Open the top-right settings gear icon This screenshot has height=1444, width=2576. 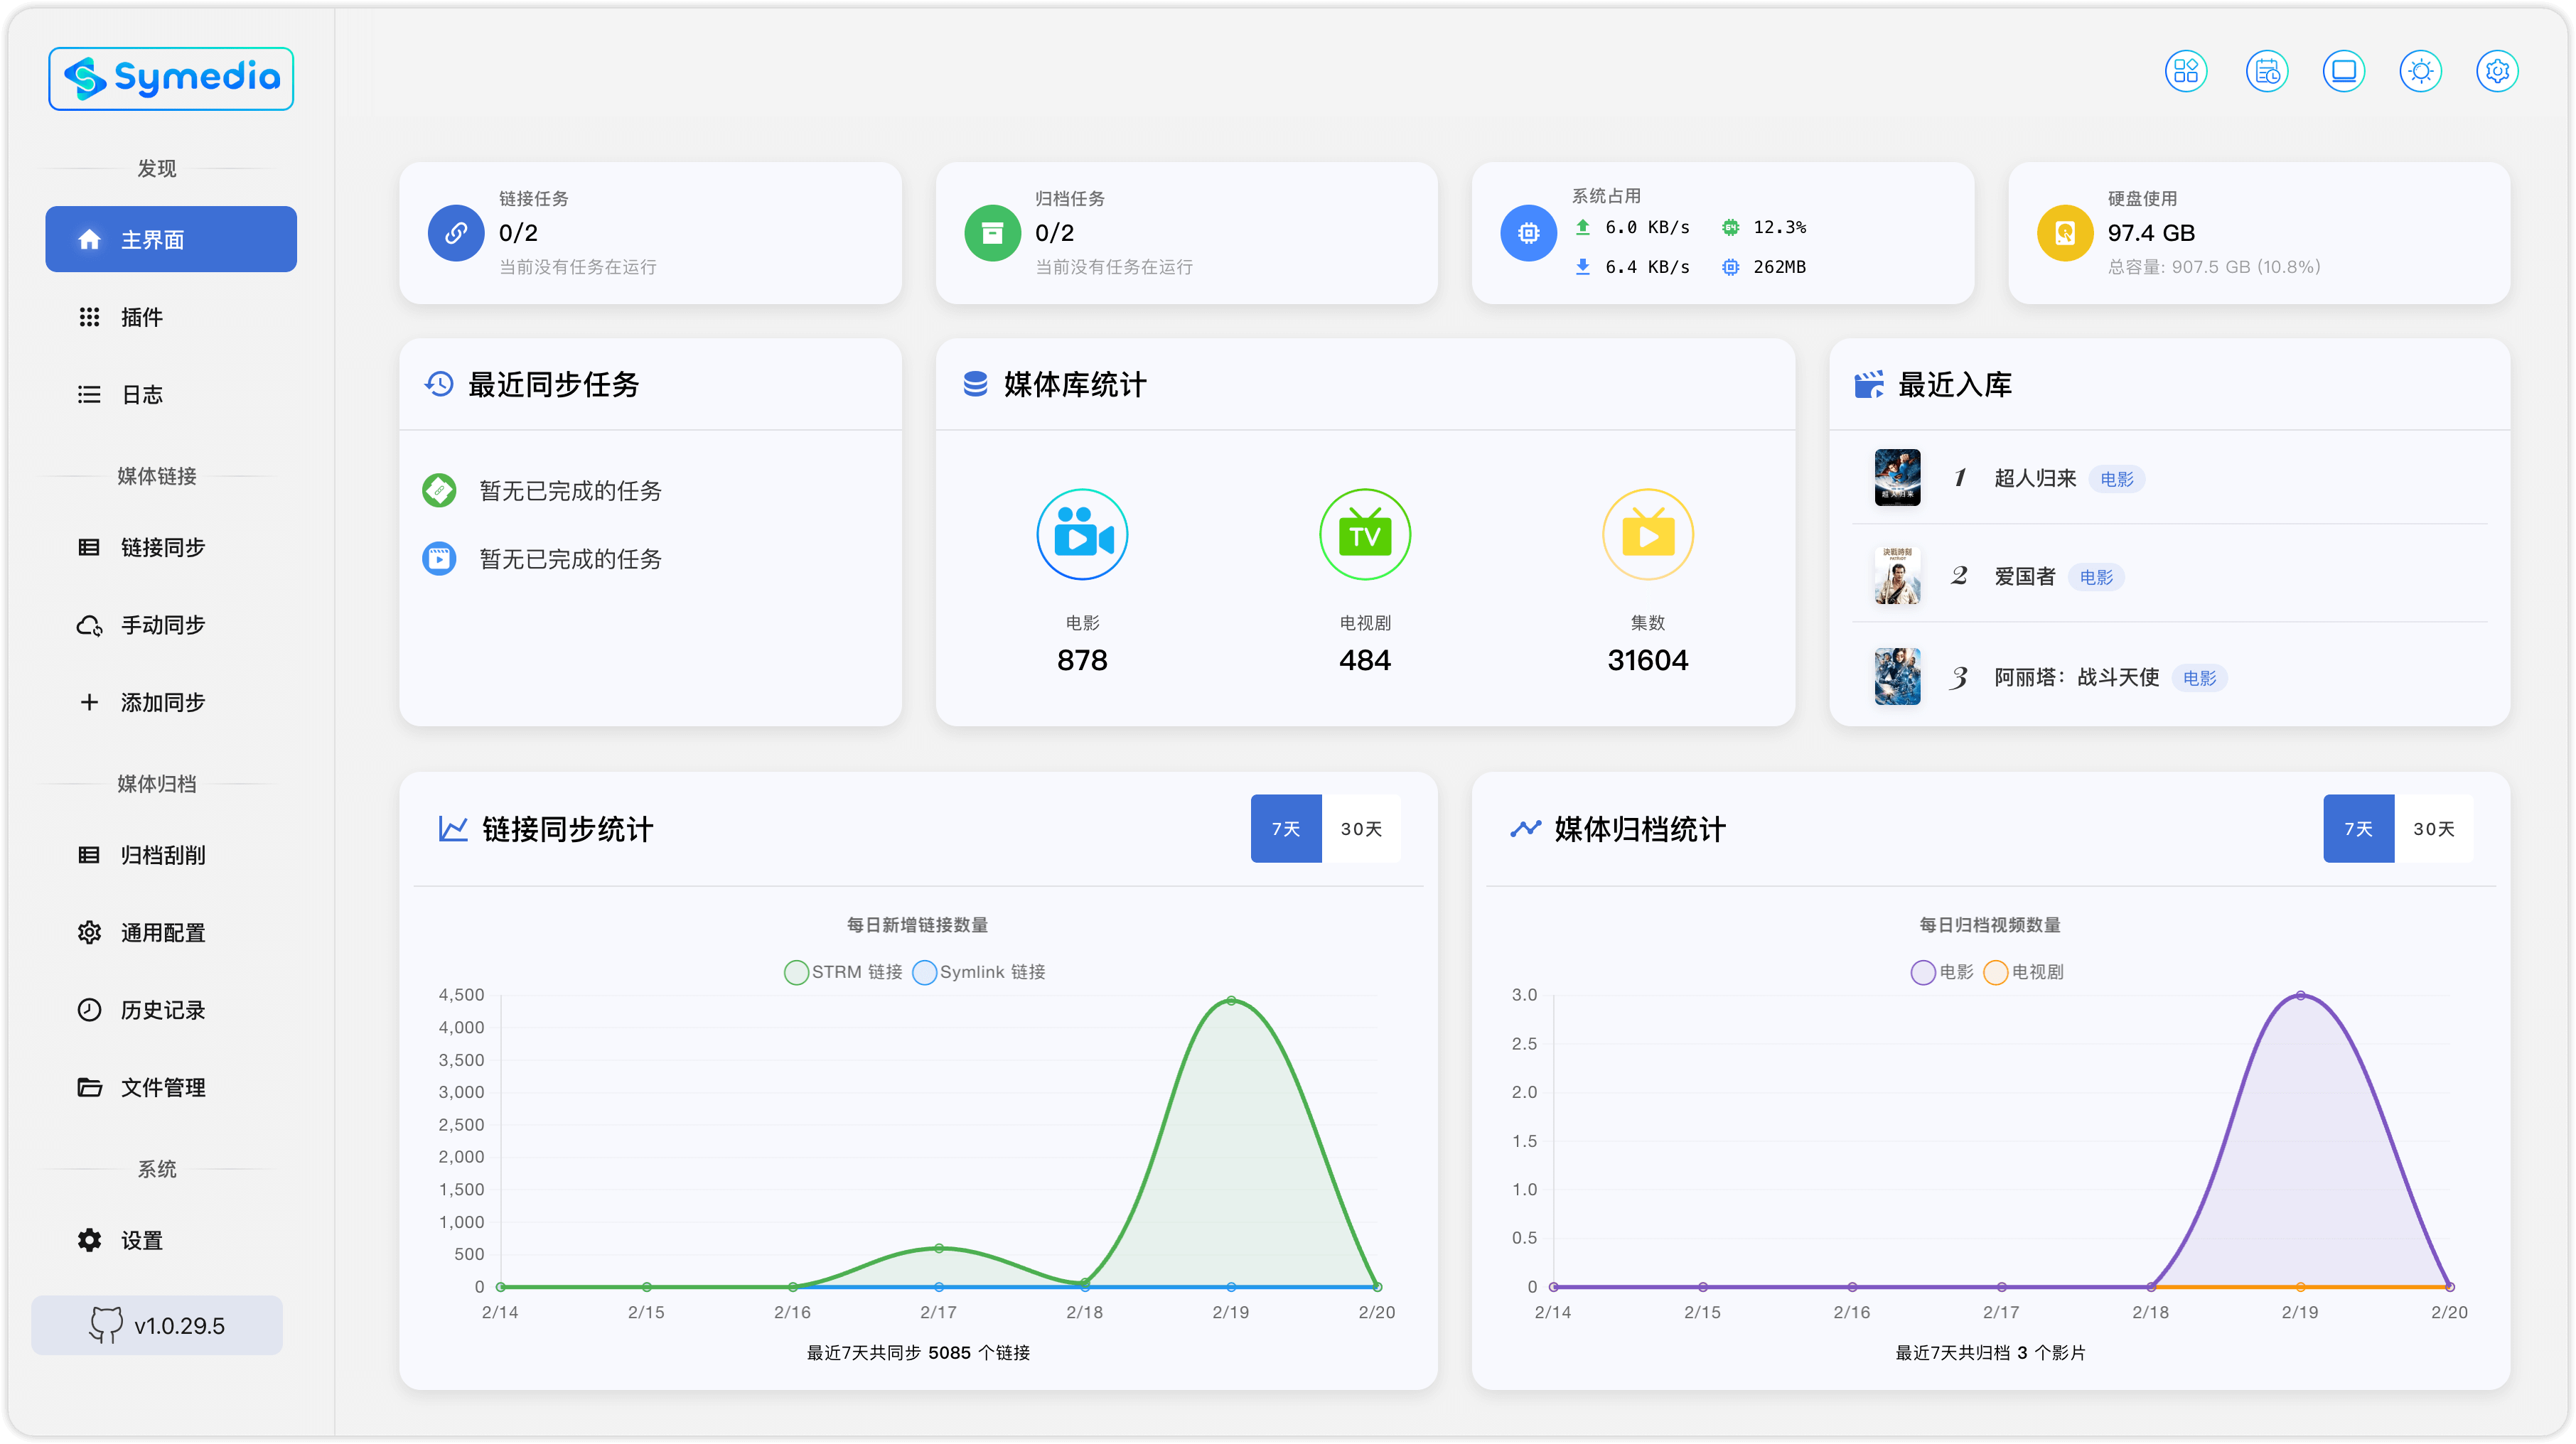(2497, 71)
